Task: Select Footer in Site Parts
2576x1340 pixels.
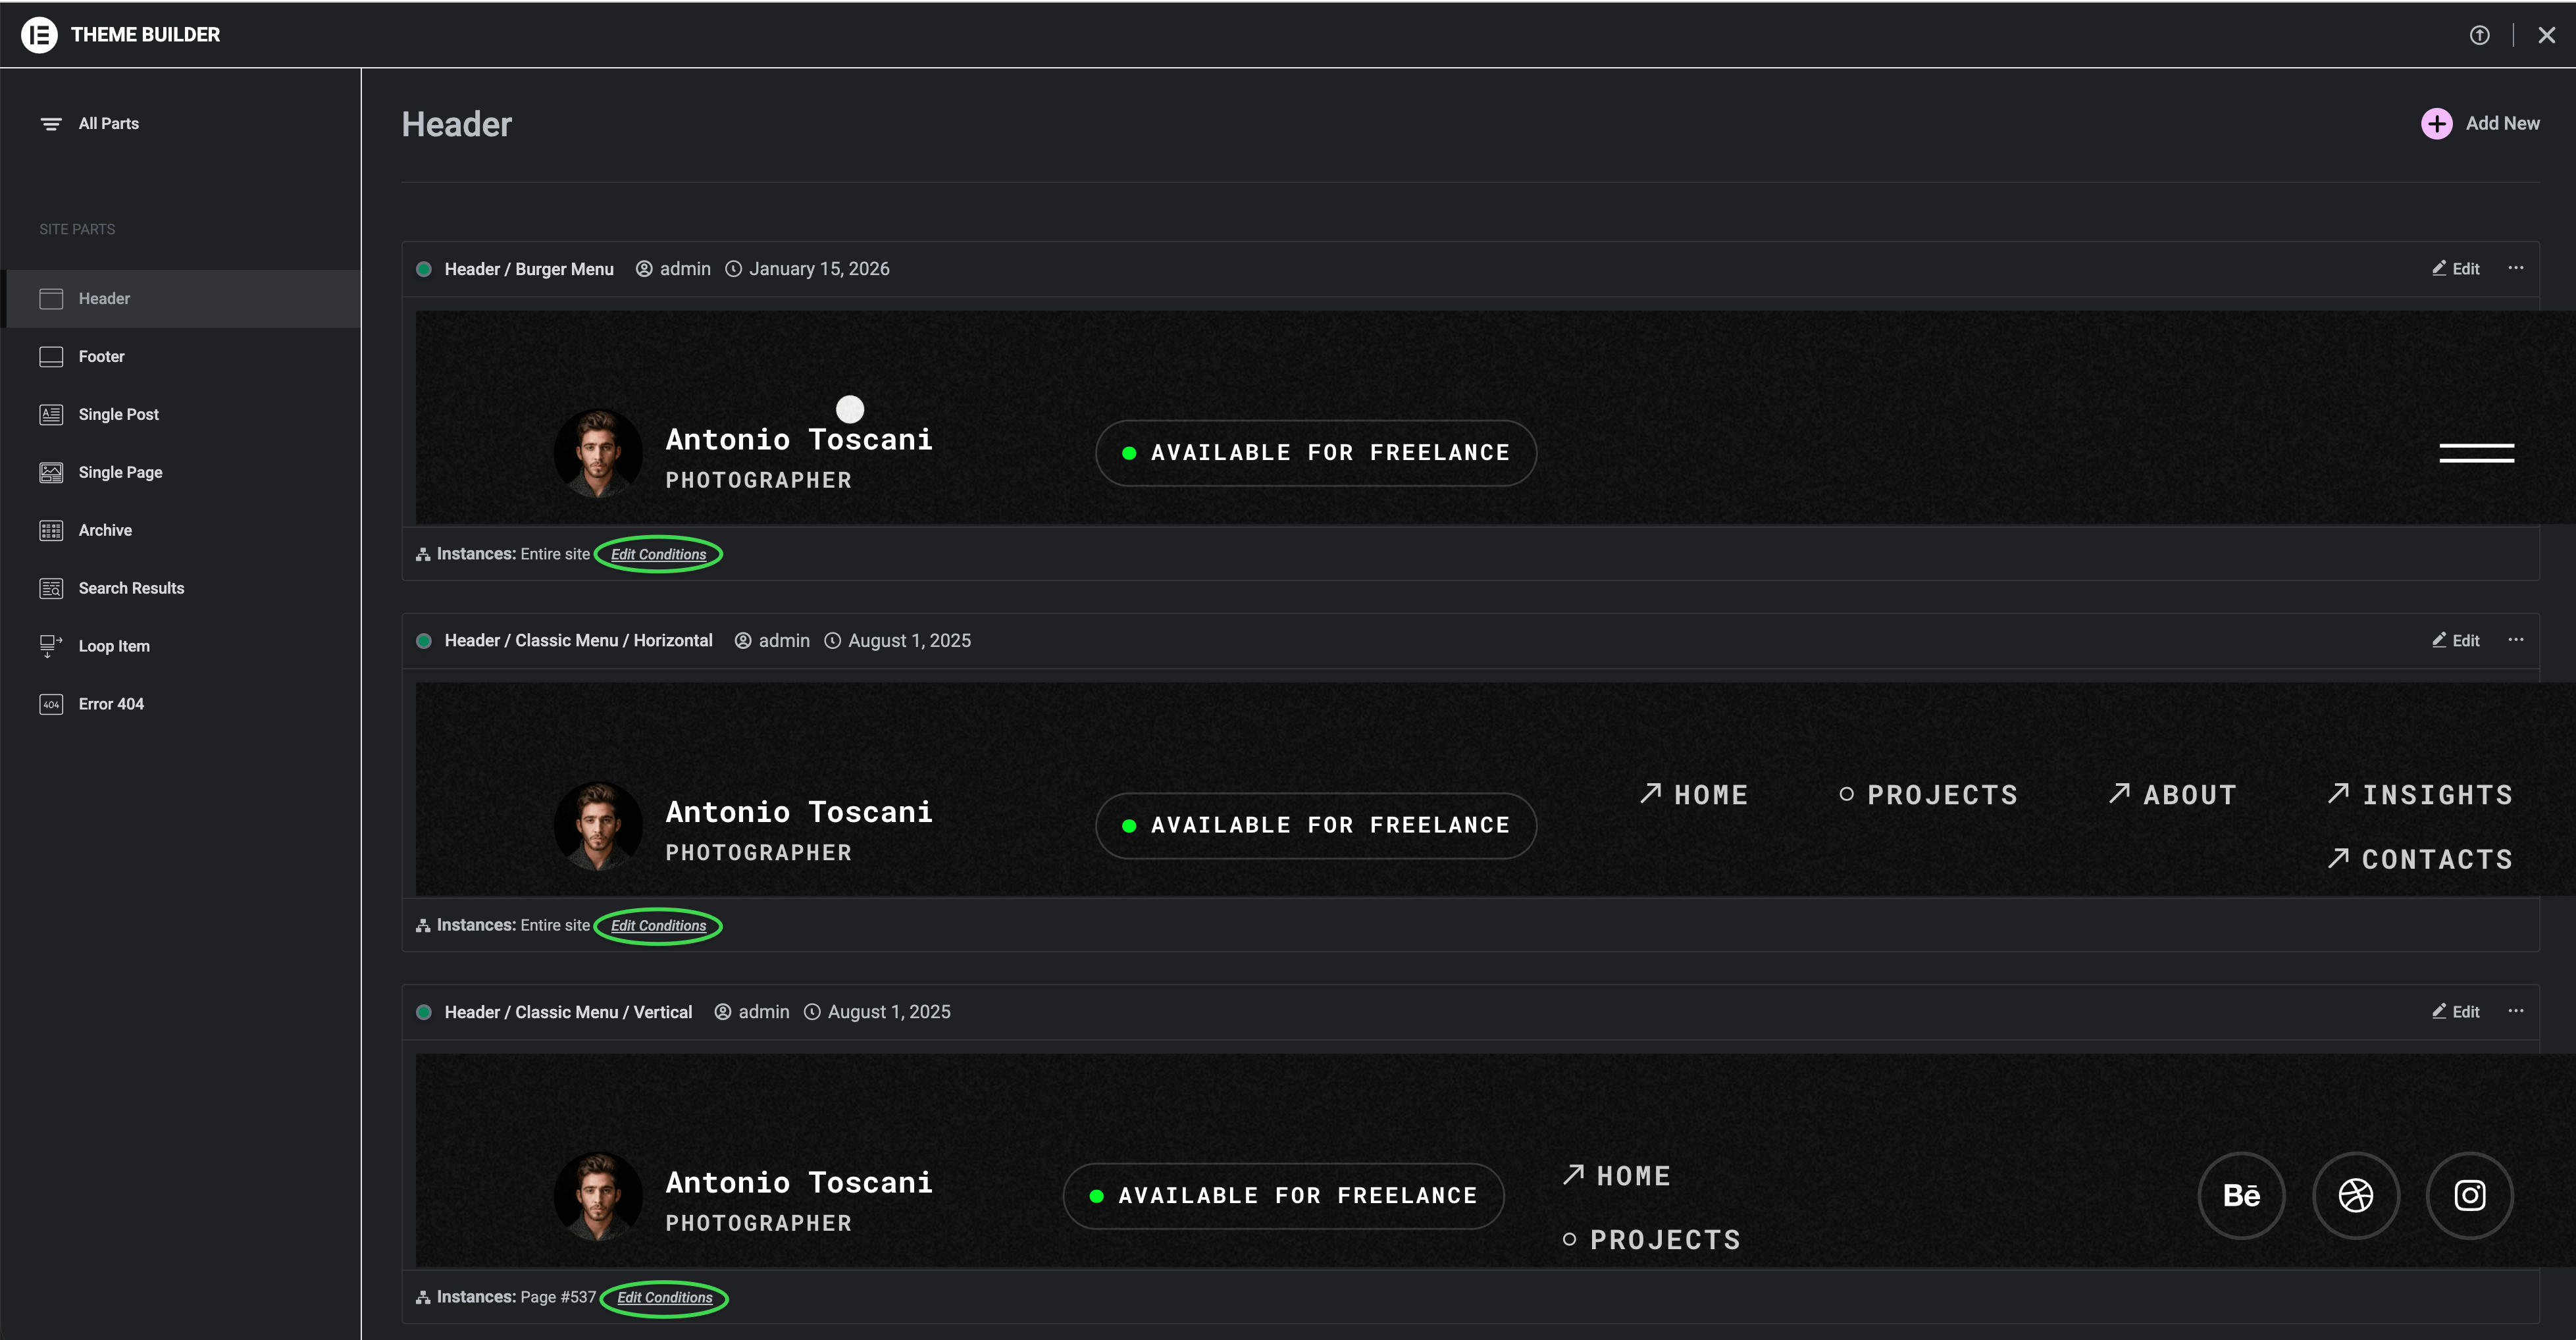Action: click(x=101, y=357)
